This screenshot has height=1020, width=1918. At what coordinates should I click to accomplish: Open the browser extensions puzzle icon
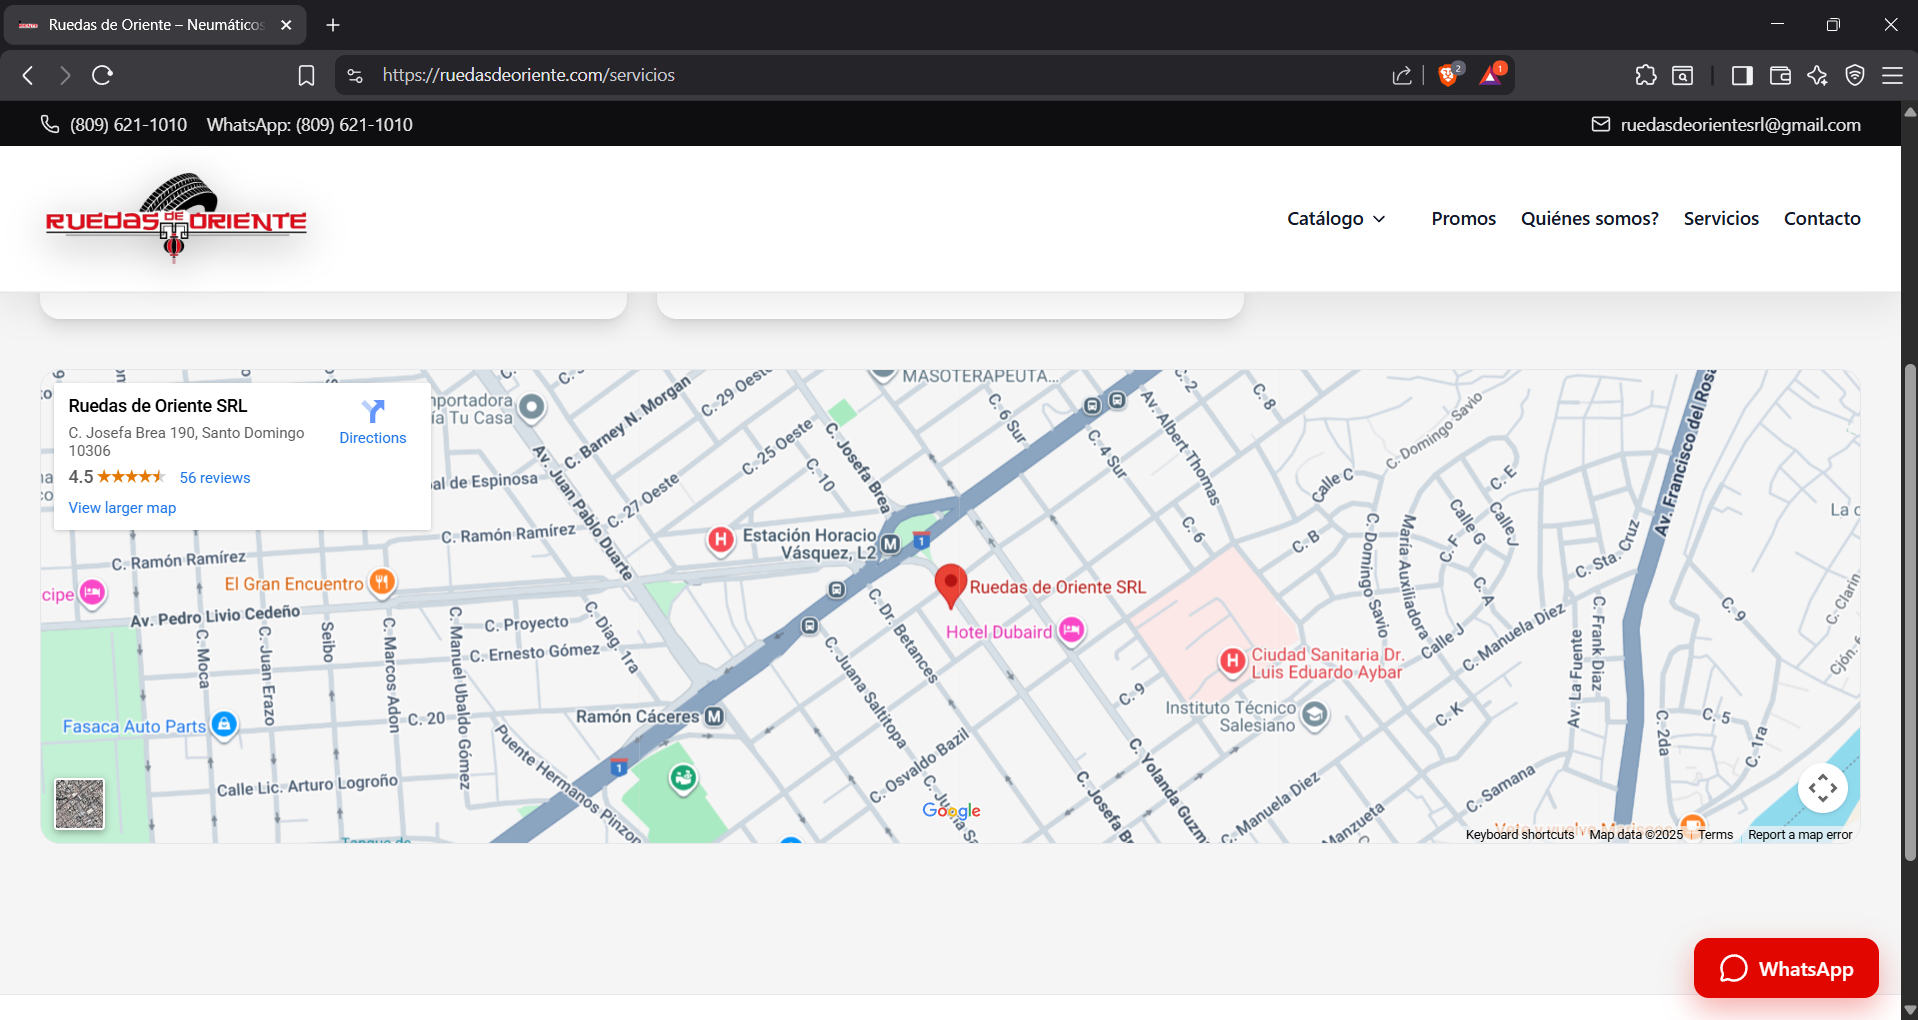(x=1645, y=75)
